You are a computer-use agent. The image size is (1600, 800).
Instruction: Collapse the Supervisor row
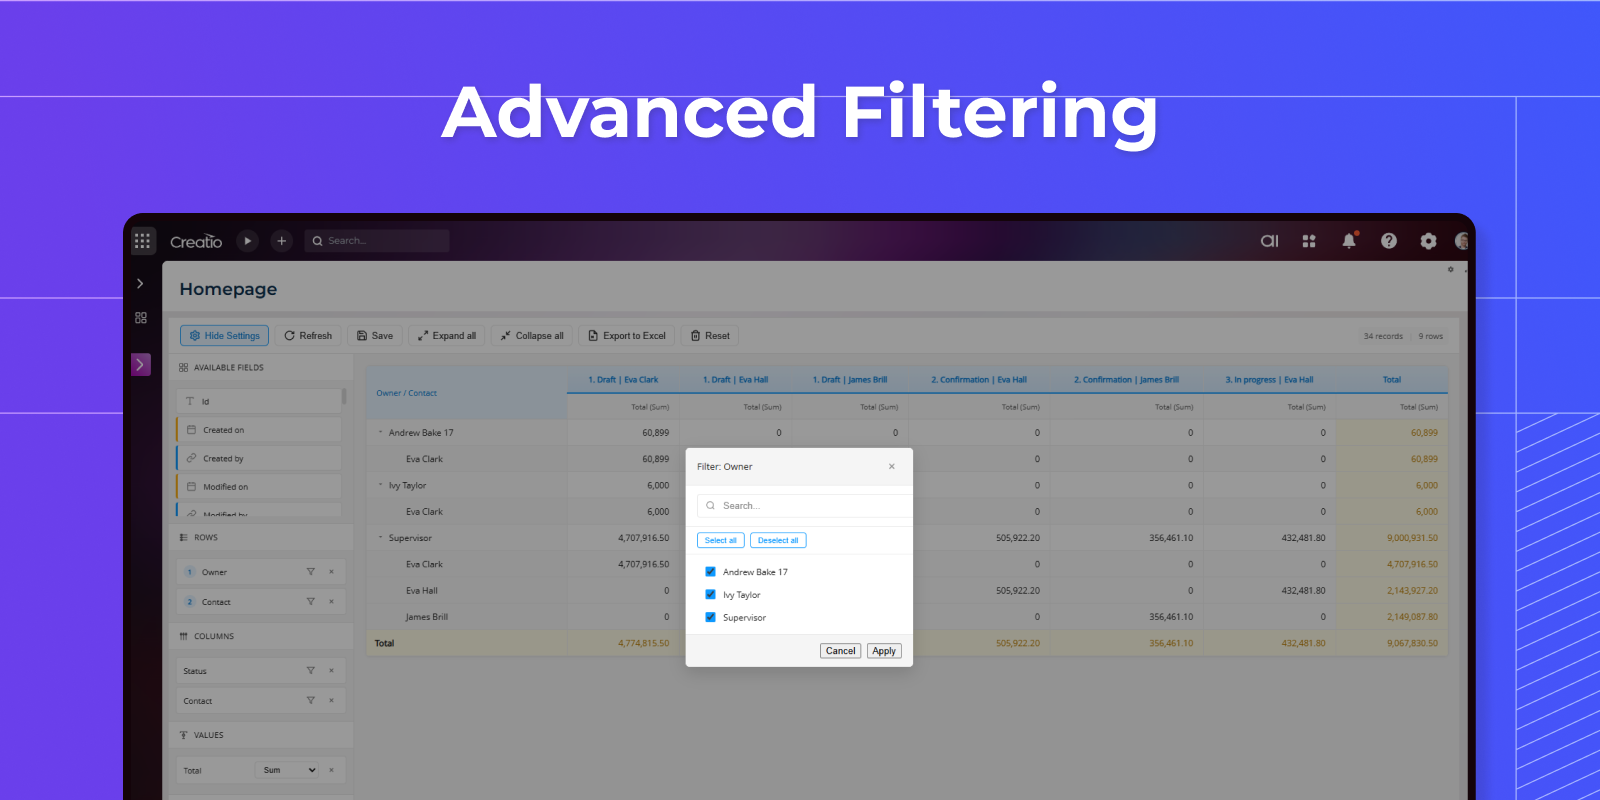pyautogui.click(x=380, y=538)
